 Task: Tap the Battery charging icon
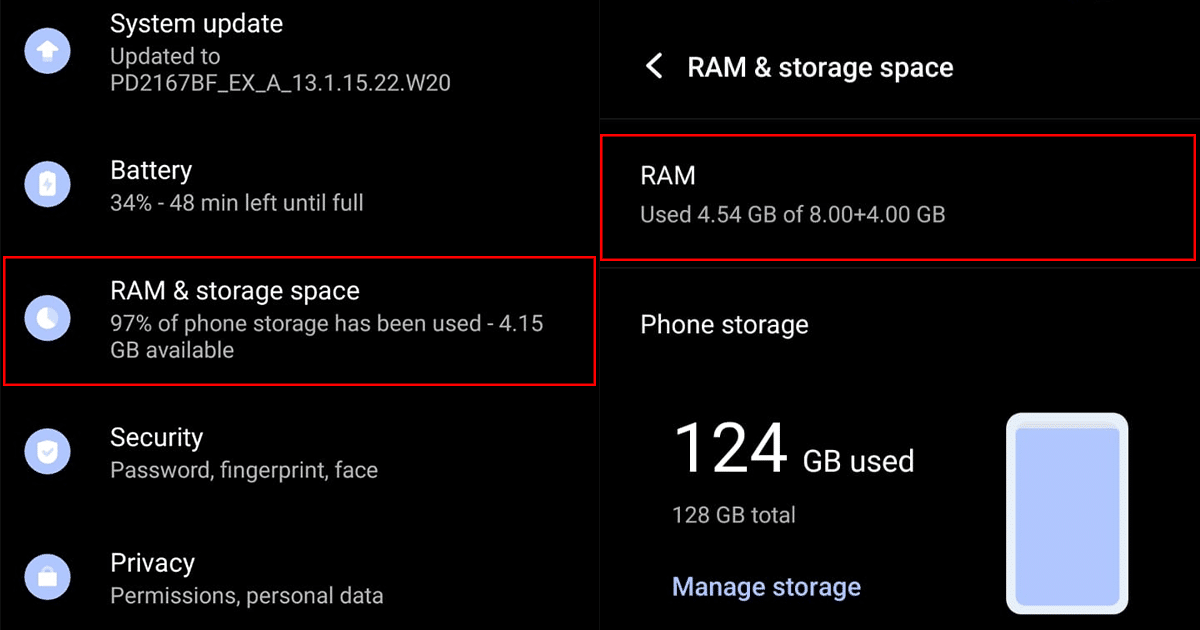point(48,185)
